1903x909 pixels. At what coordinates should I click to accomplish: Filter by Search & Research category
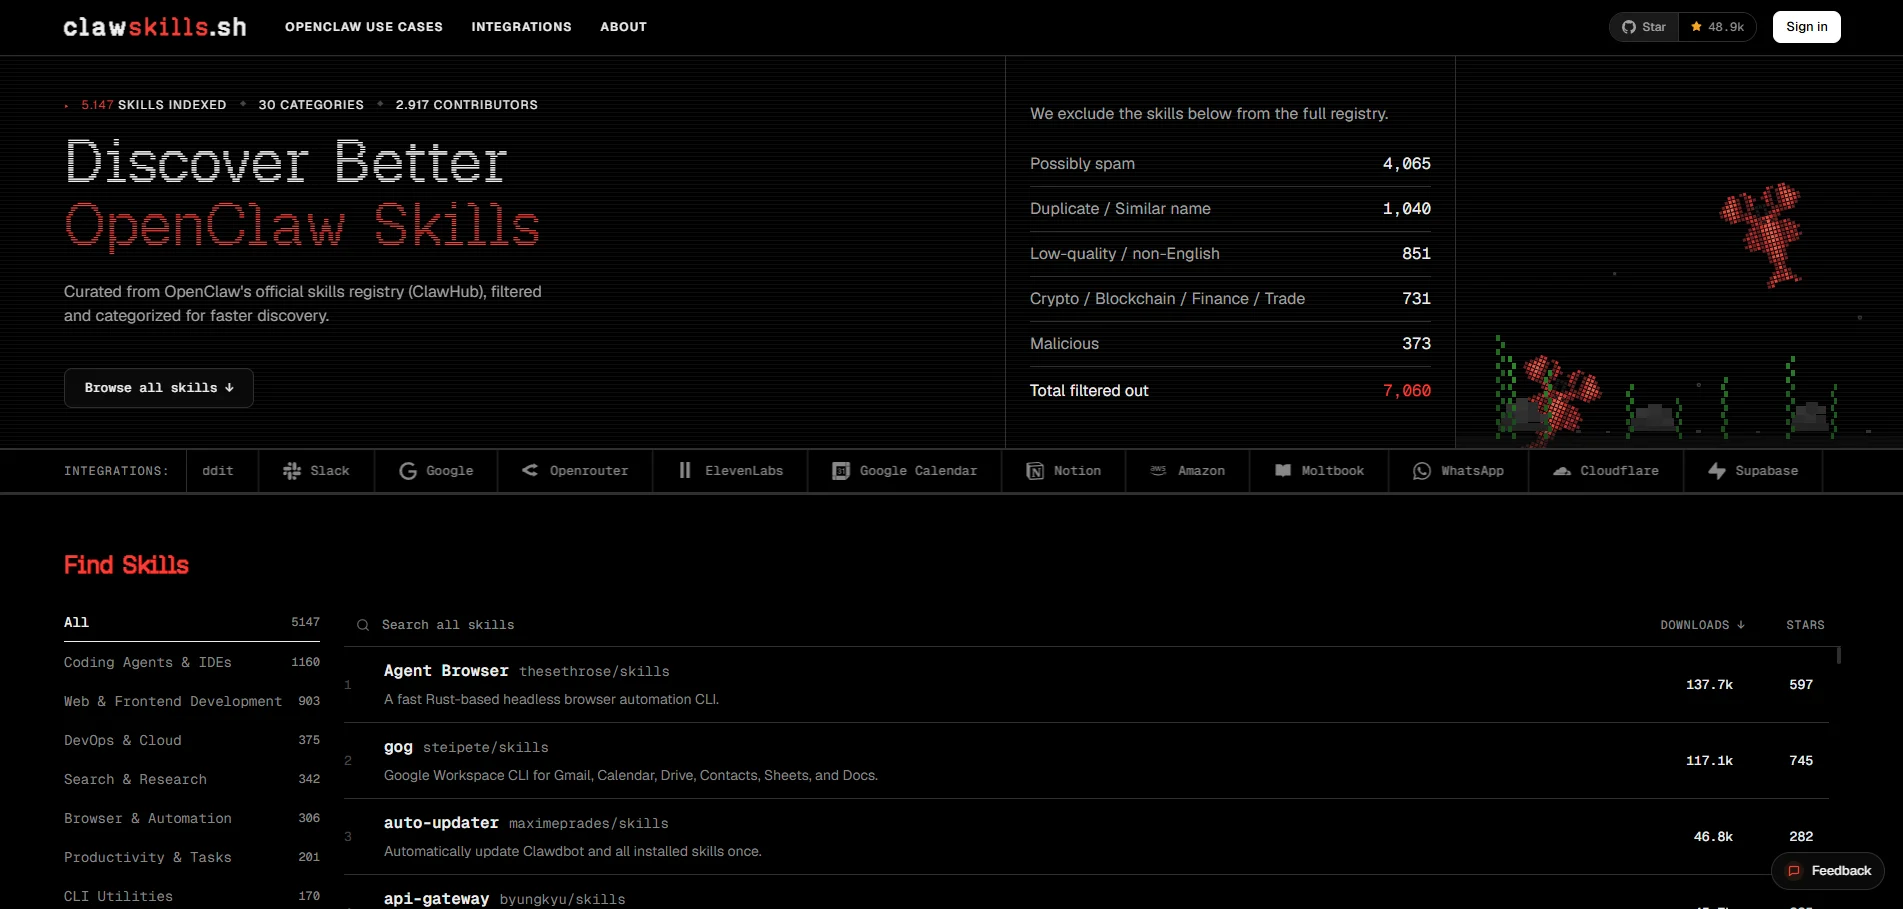point(192,779)
